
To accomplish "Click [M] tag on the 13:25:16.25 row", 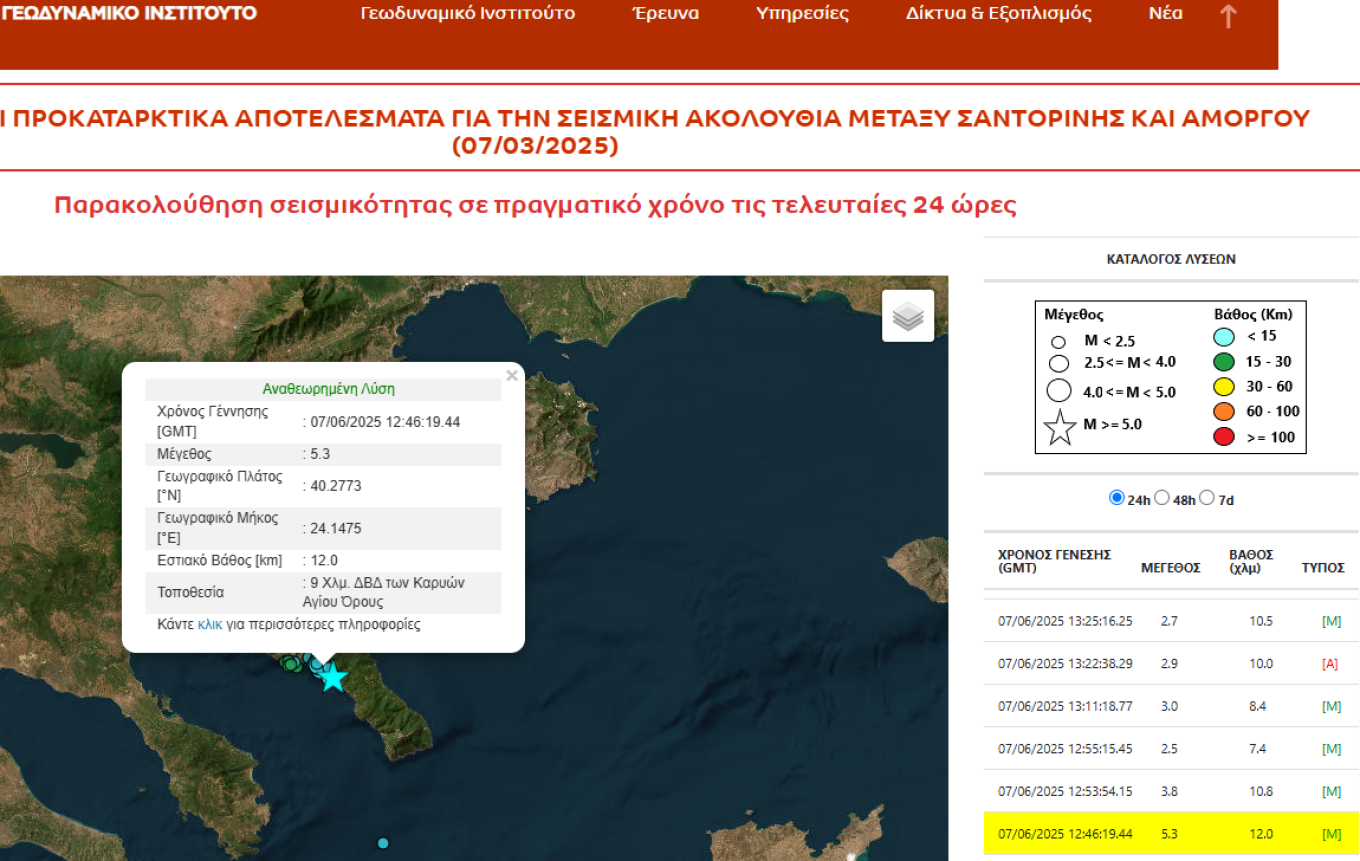I will 1330,621.
